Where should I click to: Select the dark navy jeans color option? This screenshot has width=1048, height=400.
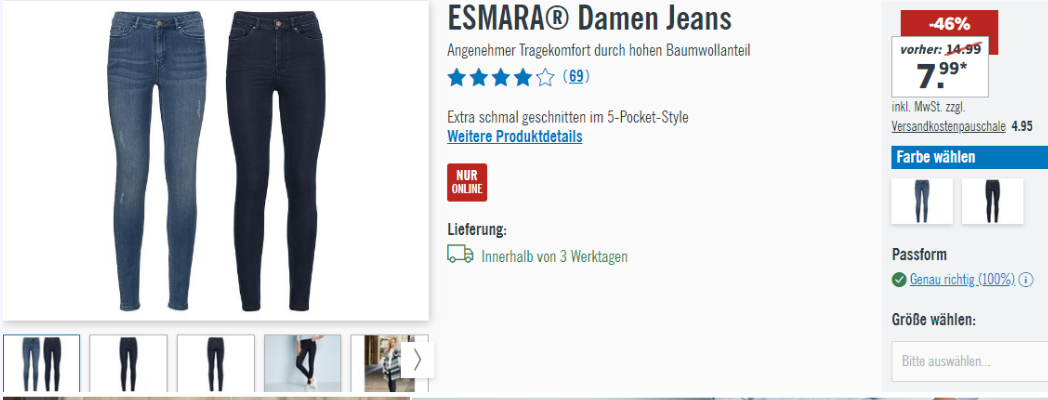992,201
